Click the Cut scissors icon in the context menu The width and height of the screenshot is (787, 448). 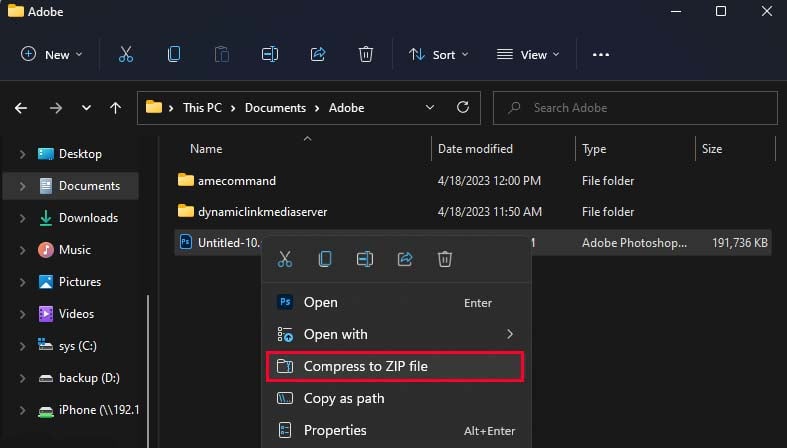285,260
